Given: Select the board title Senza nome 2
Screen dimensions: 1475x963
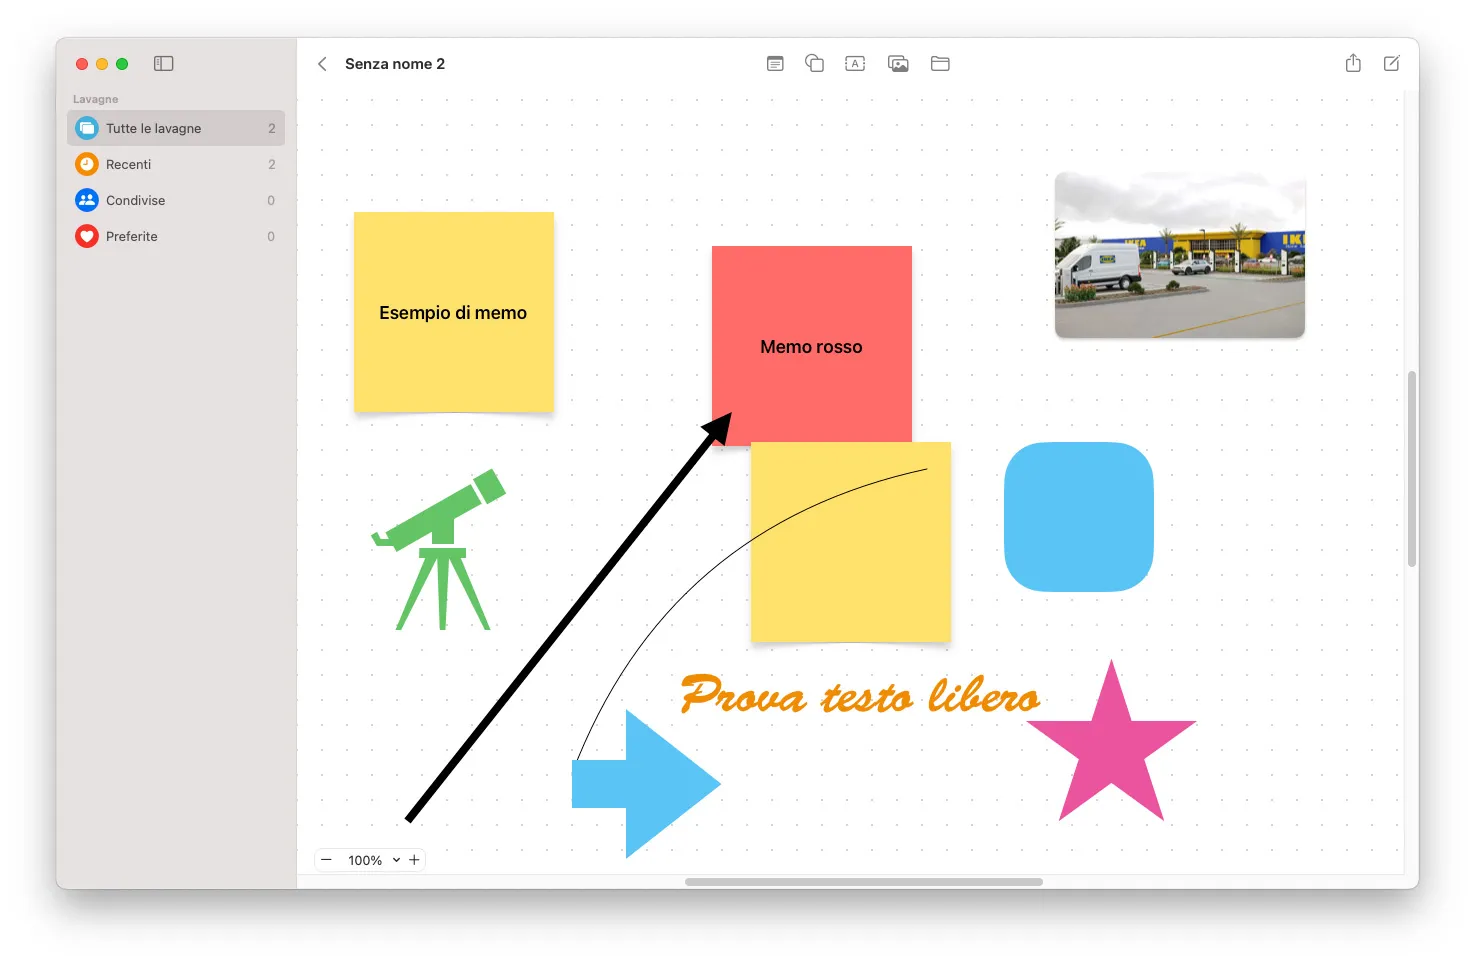Looking at the screenshot, I should point(395,63).
